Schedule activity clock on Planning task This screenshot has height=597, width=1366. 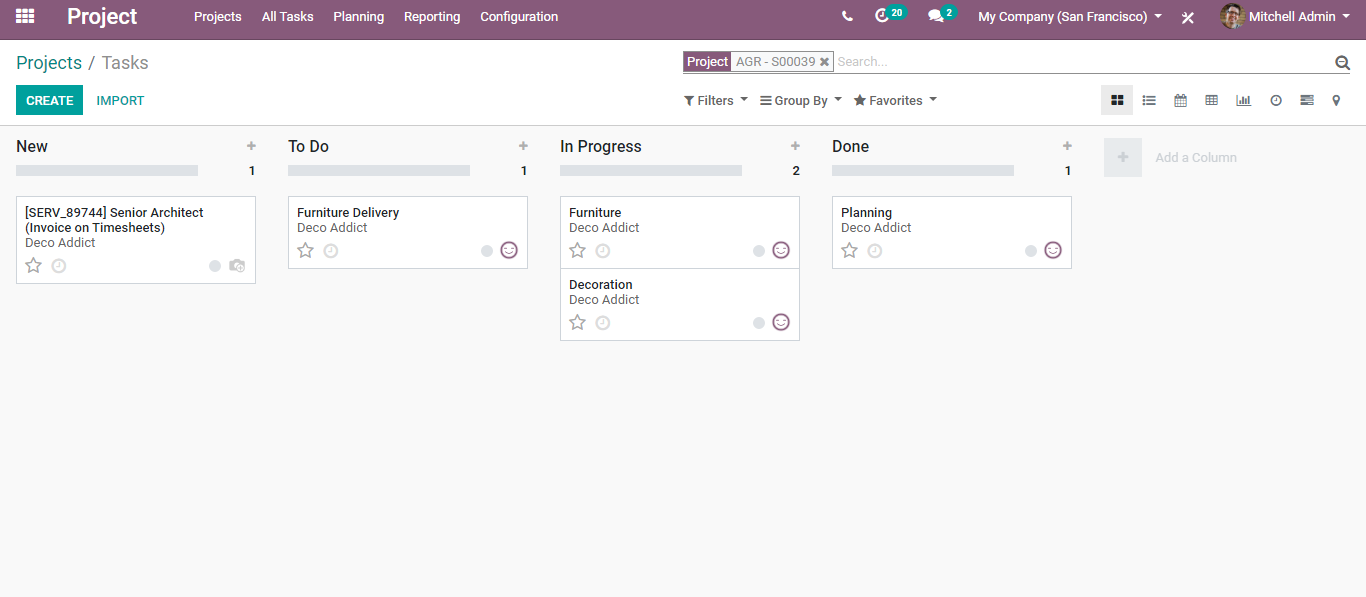(x=875, y=251)
